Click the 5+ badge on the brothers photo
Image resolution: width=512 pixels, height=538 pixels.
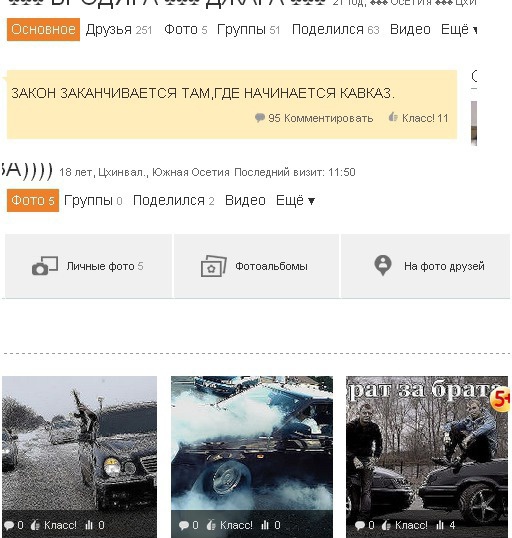[500, 400]
